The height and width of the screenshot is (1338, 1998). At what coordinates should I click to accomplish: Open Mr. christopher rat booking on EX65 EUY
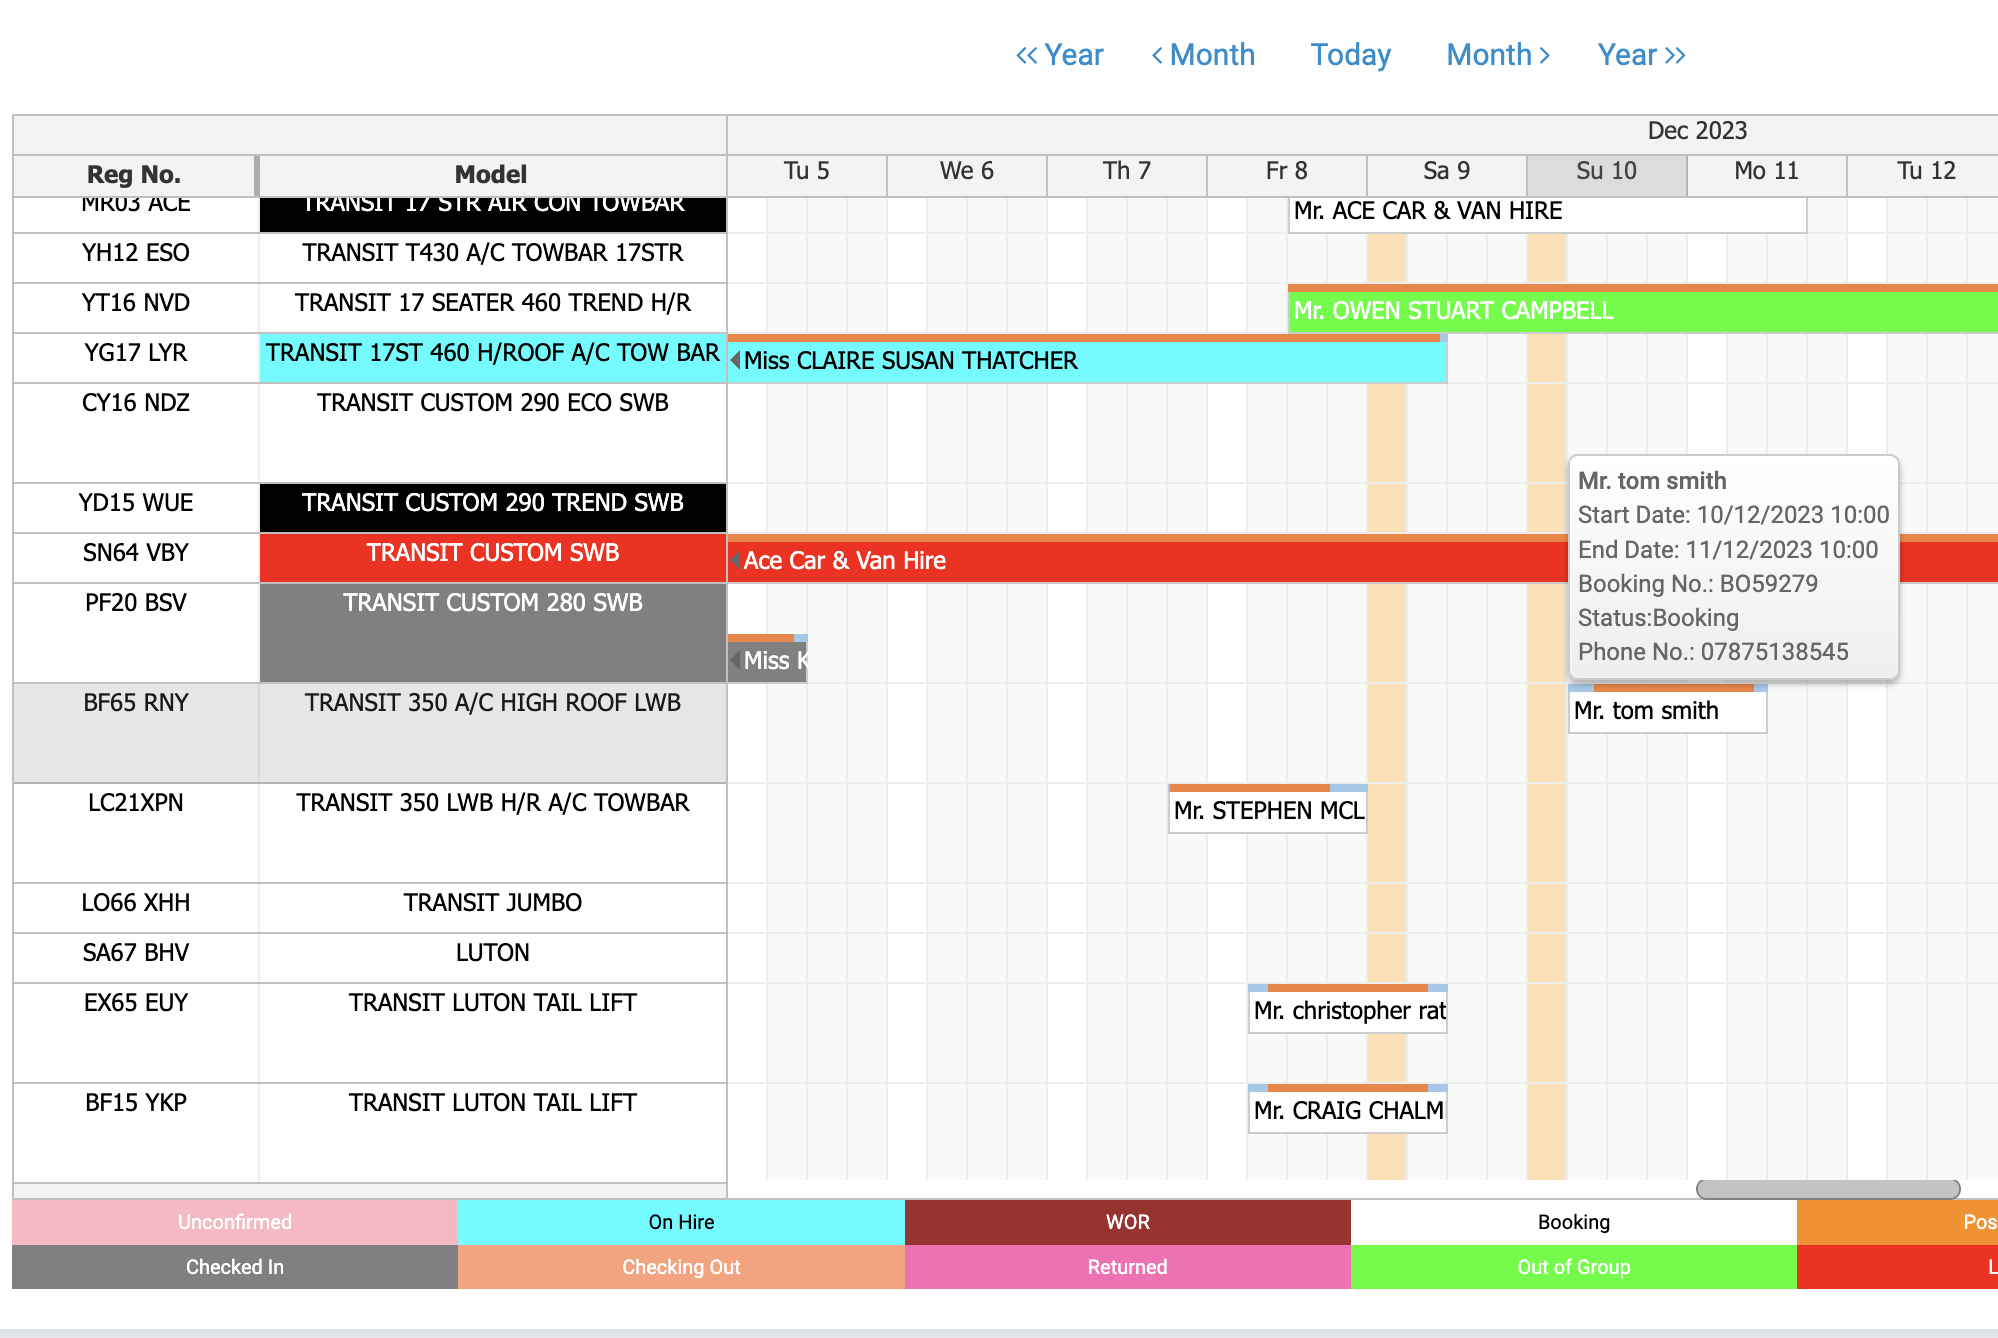click(1347, 1011)
